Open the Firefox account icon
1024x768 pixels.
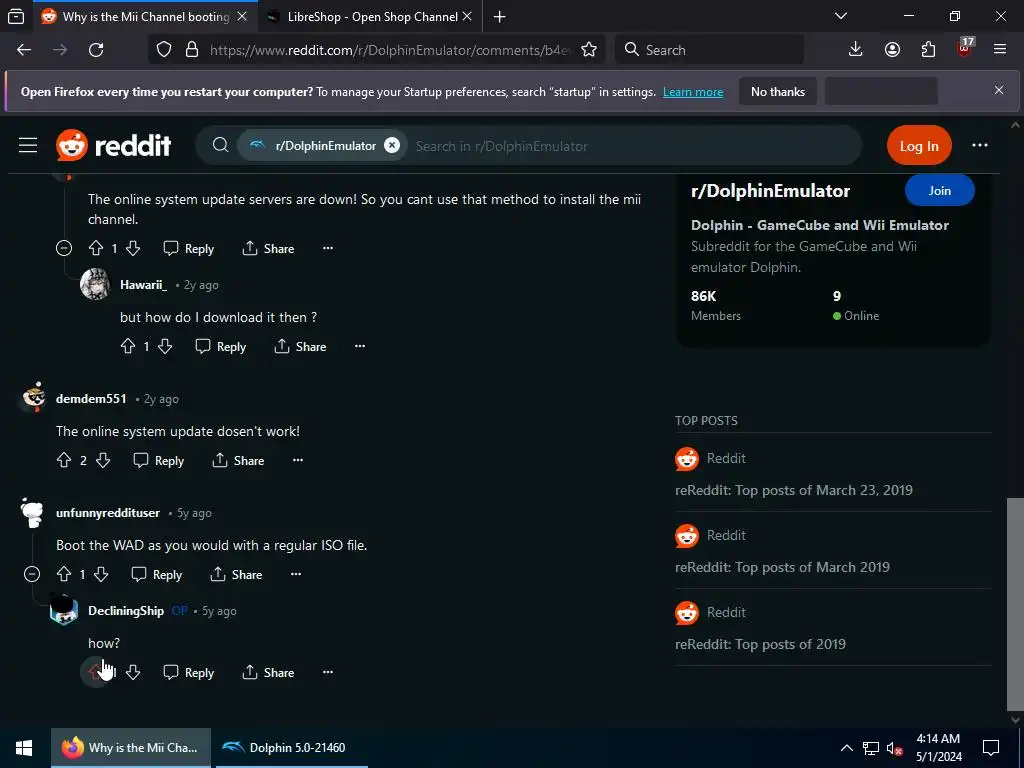coord(892,50)
